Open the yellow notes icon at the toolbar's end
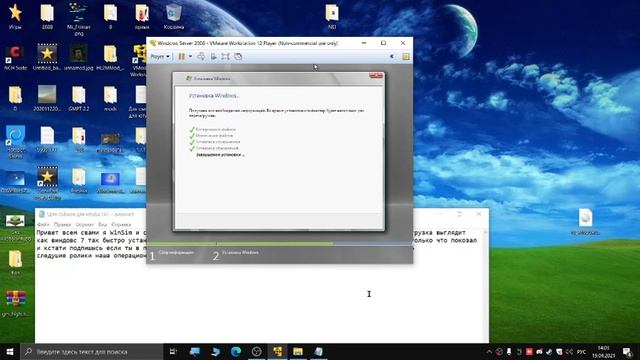640x360 pixels. pos(406,56)
